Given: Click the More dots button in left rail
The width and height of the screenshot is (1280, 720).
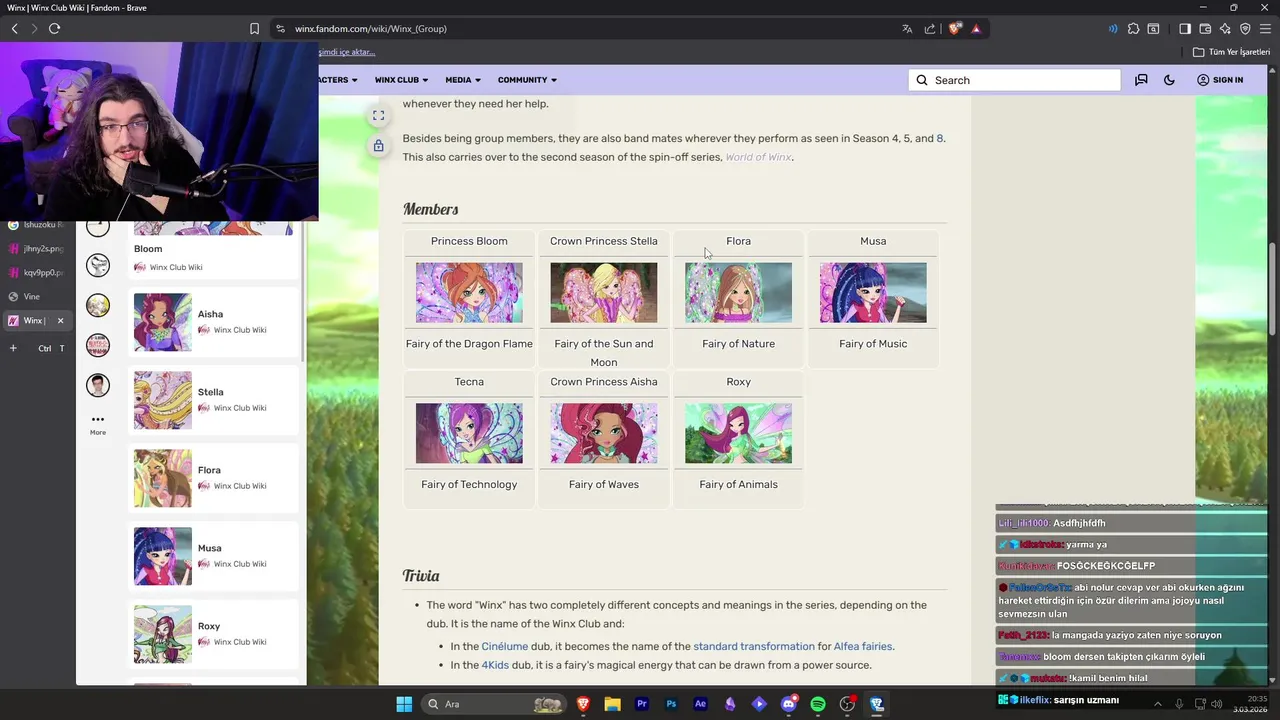Looking at the screenshot, I should [x=97, y=424].
